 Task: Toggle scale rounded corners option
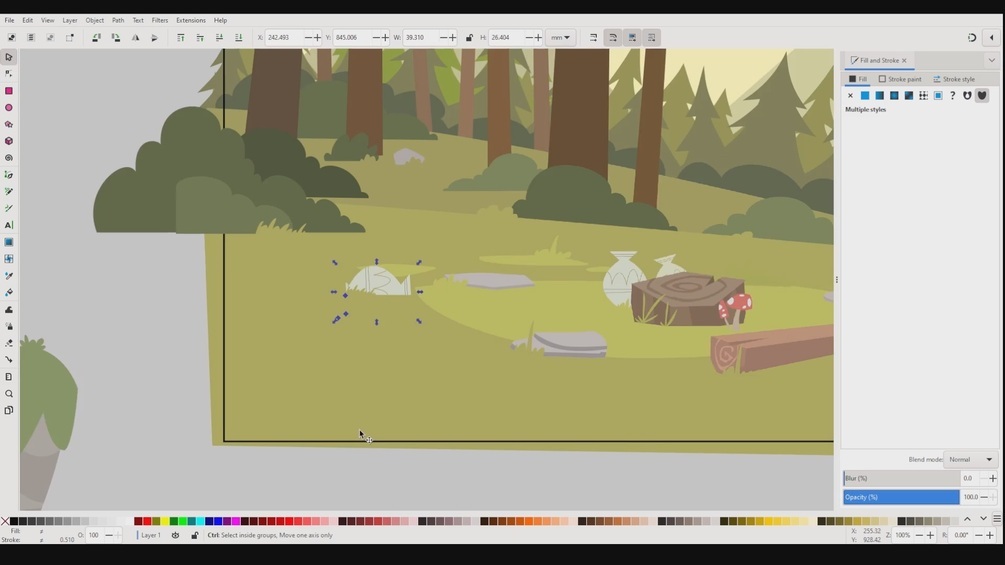(613, 38)
